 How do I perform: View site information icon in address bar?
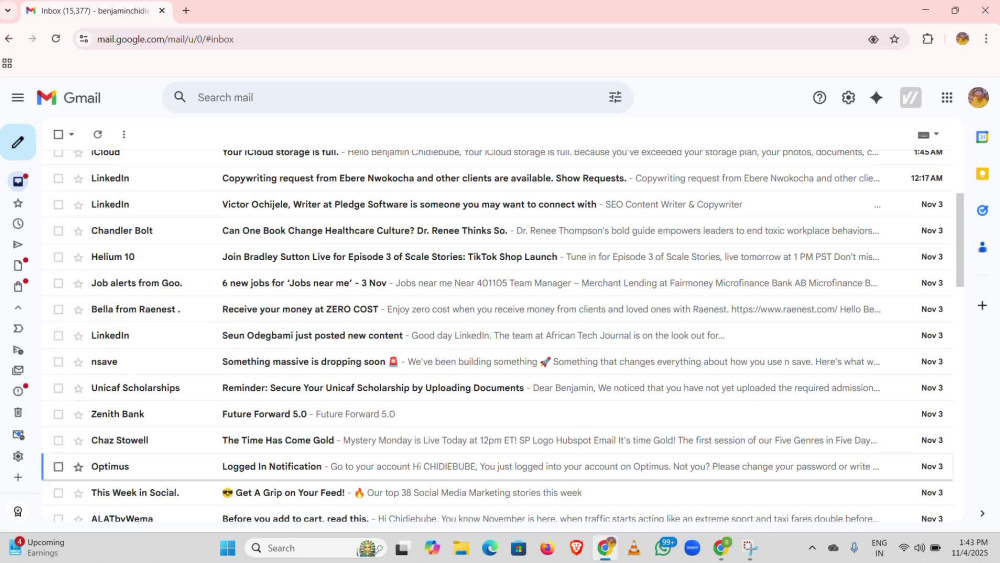[x=84, y=39]
